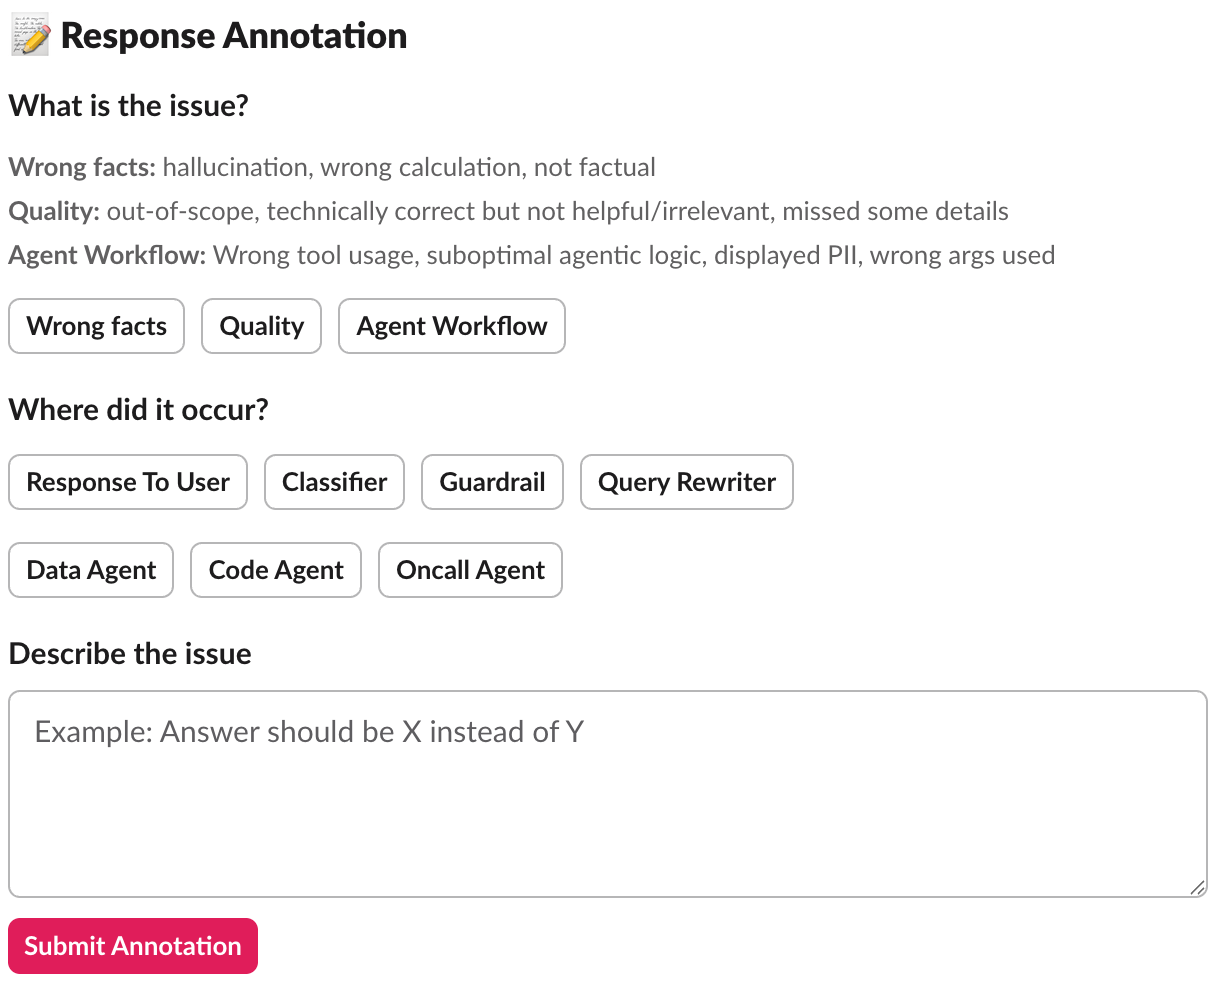Select the Wrong facts issue button
Viewport: 1222px width, 992px height.
97,326
